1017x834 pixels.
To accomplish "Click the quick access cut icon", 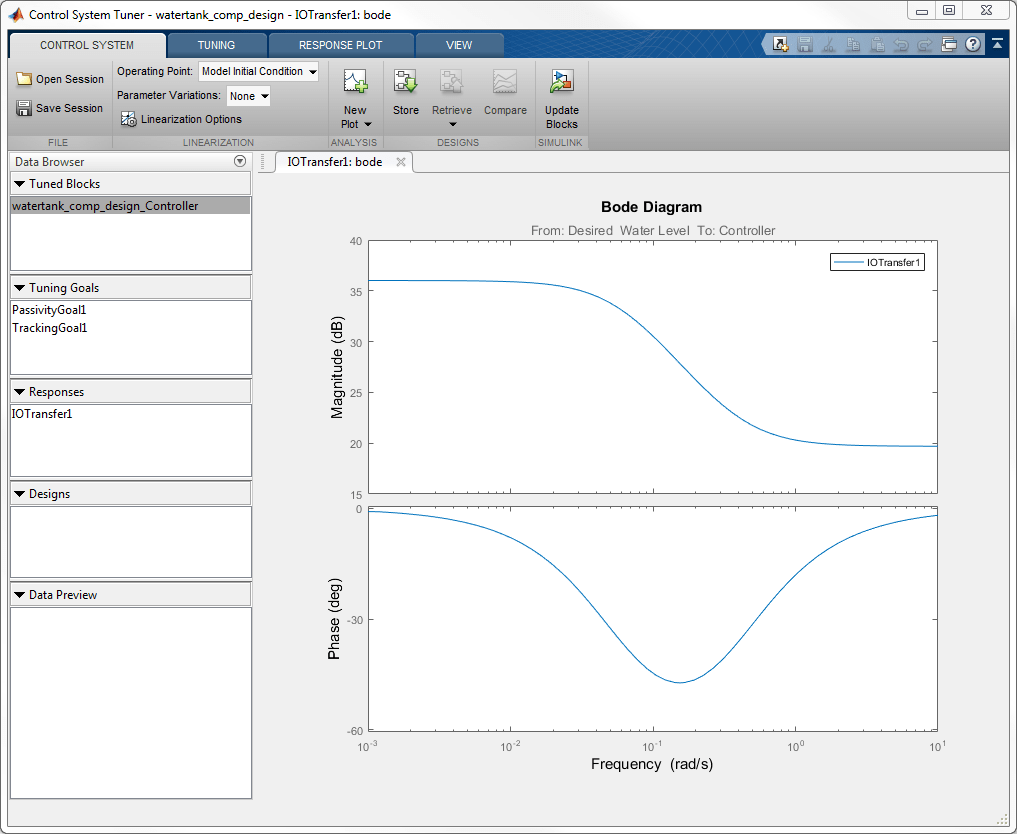I will point(828,45).
